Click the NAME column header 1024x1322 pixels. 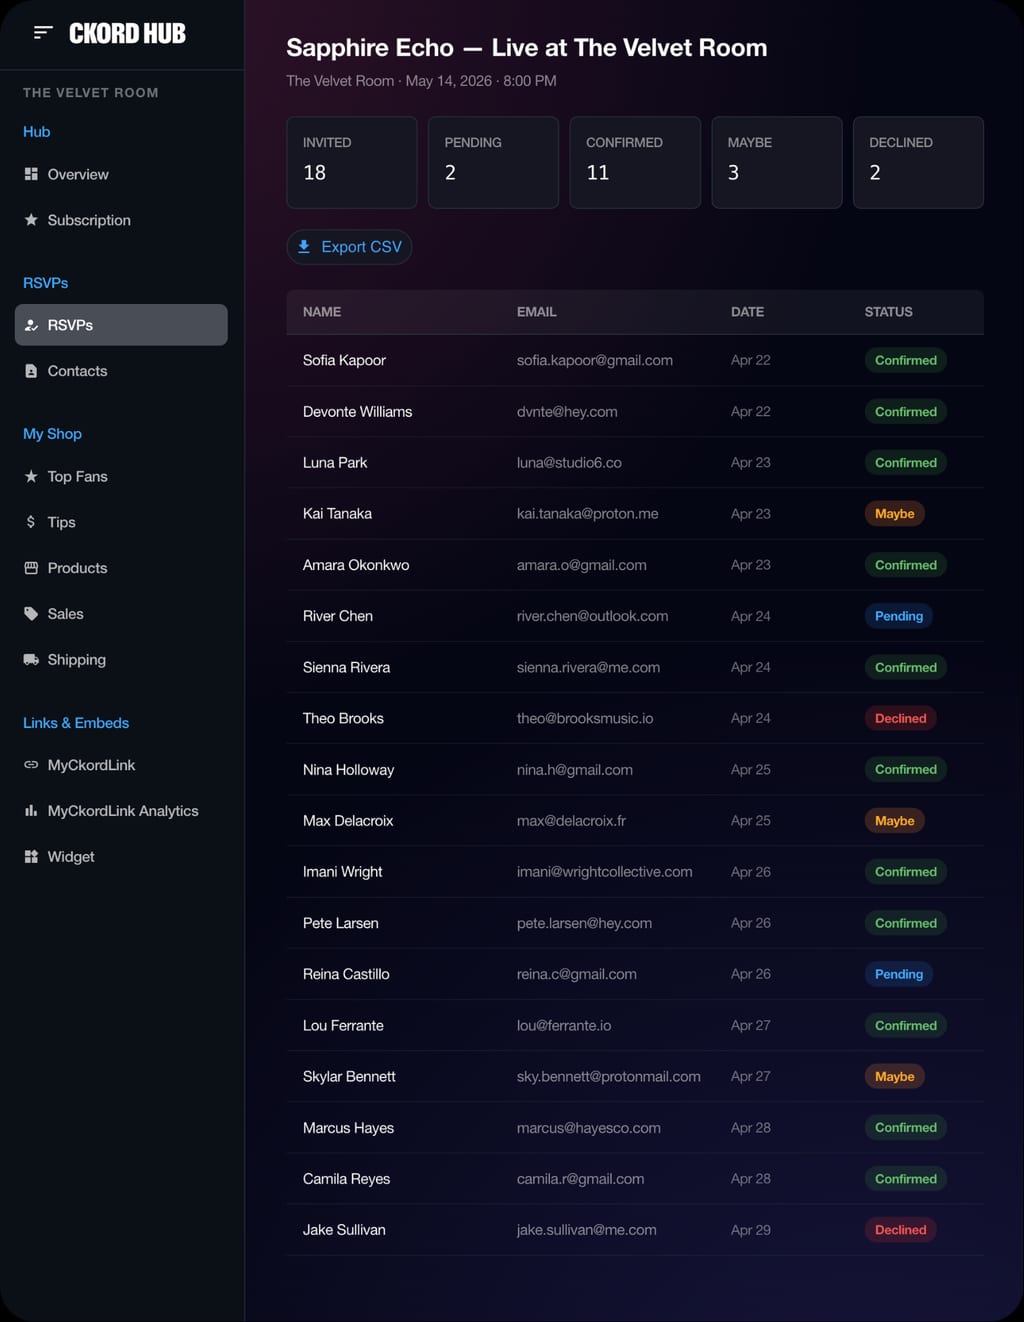tap(322, 312)
